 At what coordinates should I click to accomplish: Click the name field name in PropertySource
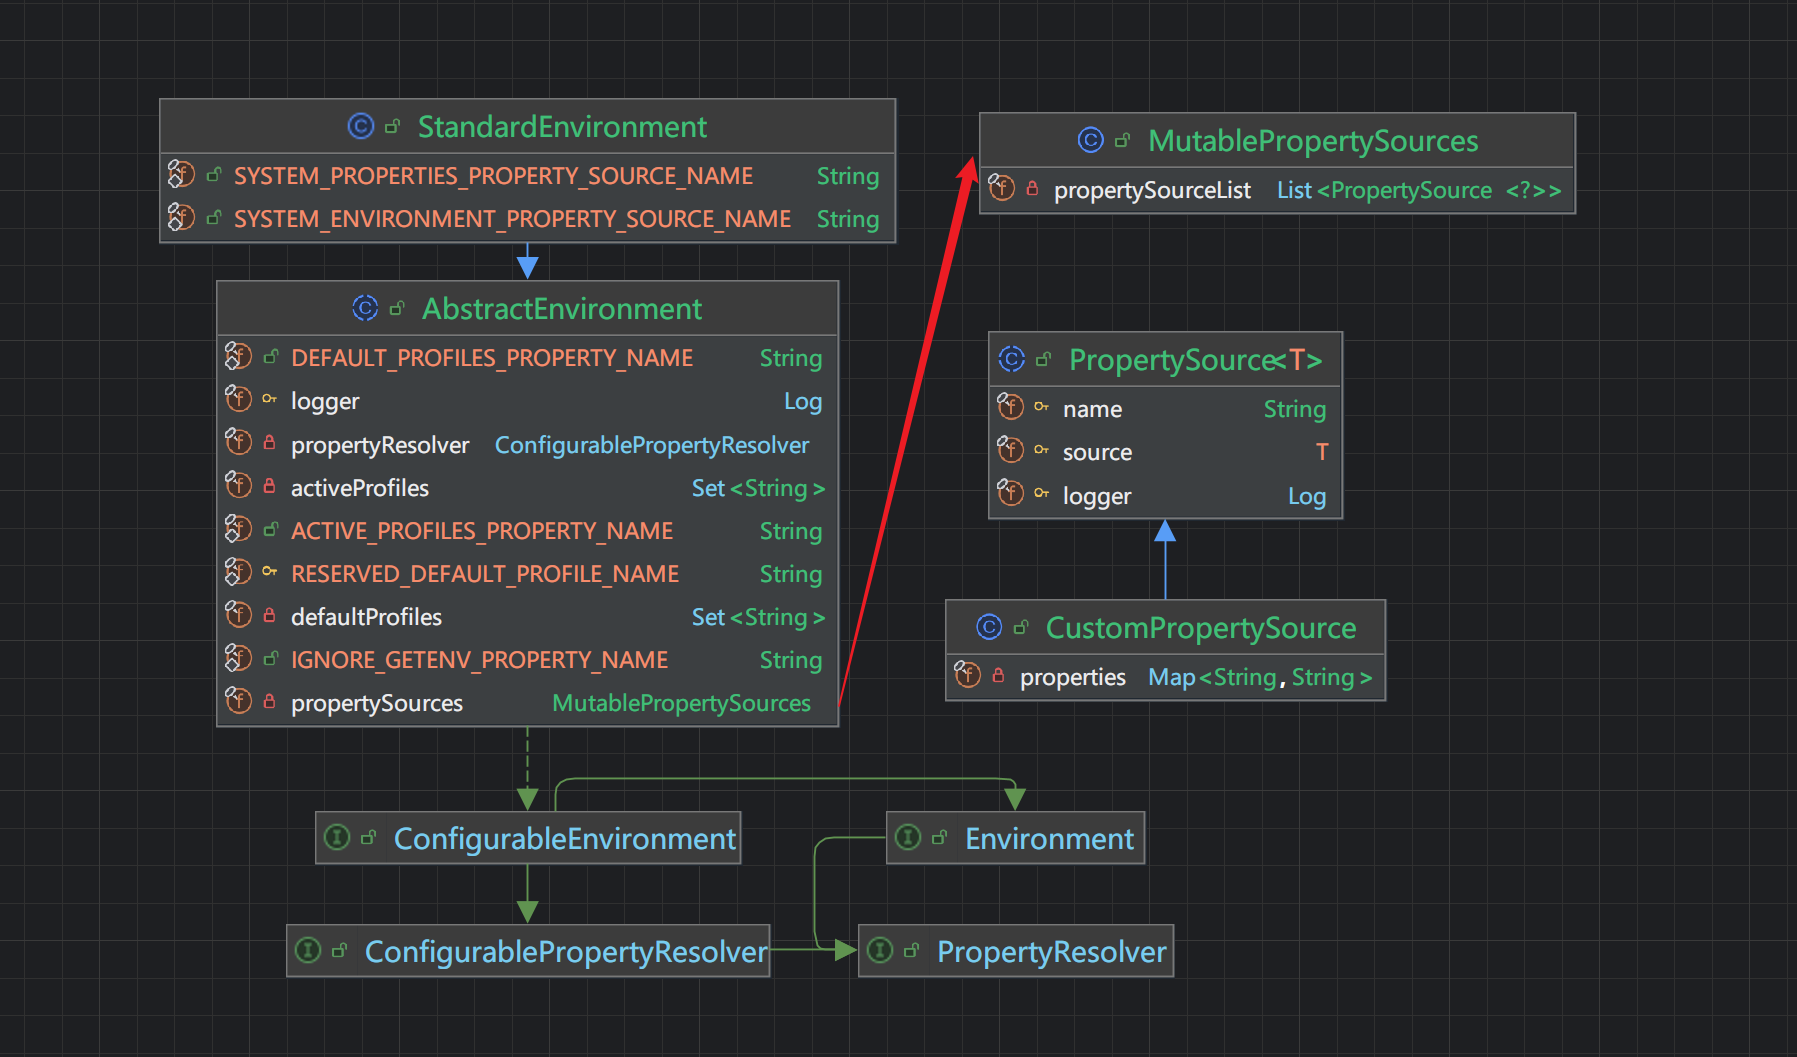click(1092, 409)
